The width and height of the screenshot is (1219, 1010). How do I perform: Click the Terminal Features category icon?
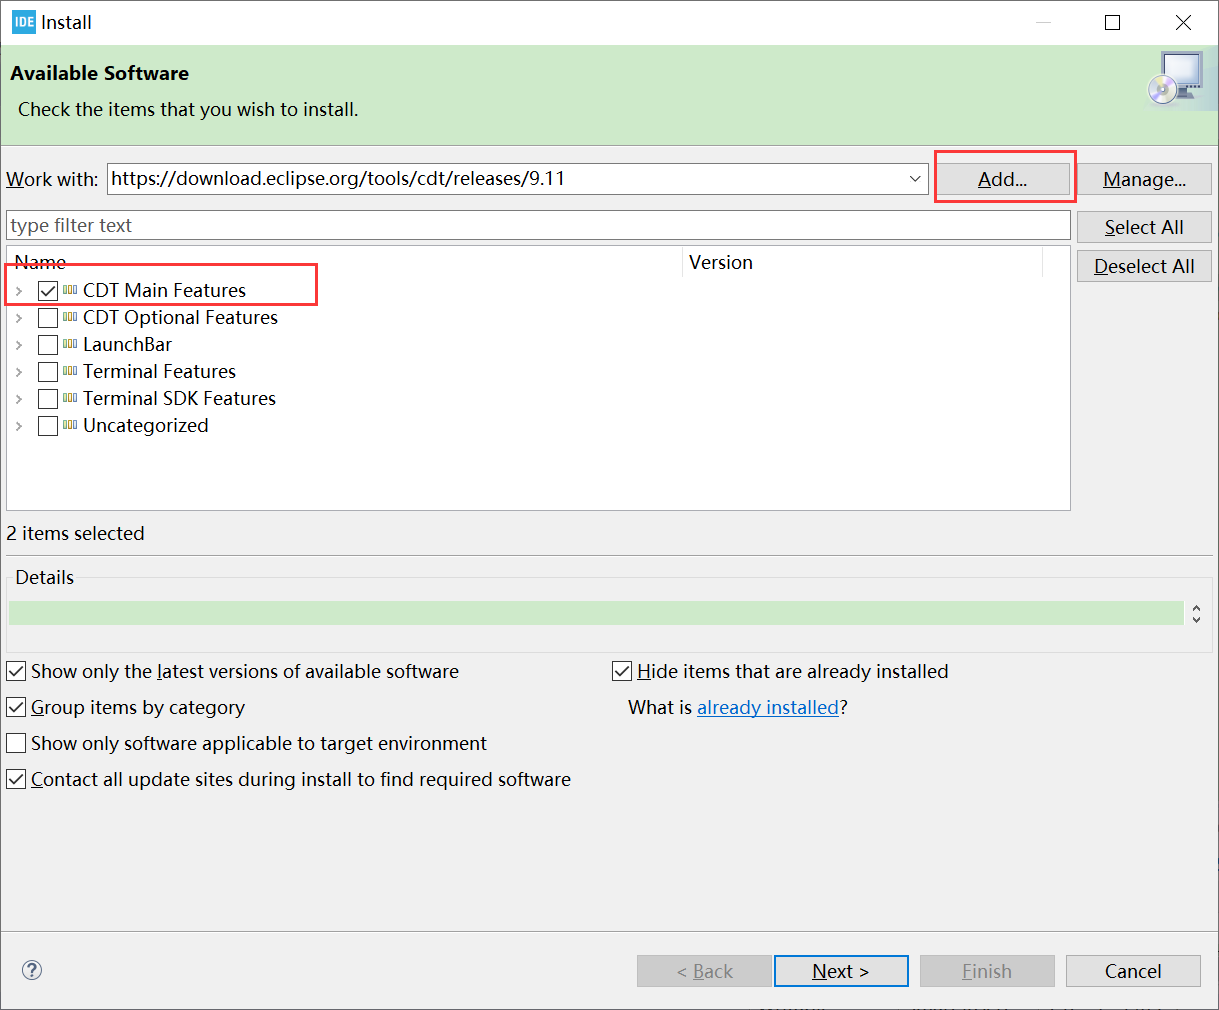pyautogui.click(x=70, y=371)
